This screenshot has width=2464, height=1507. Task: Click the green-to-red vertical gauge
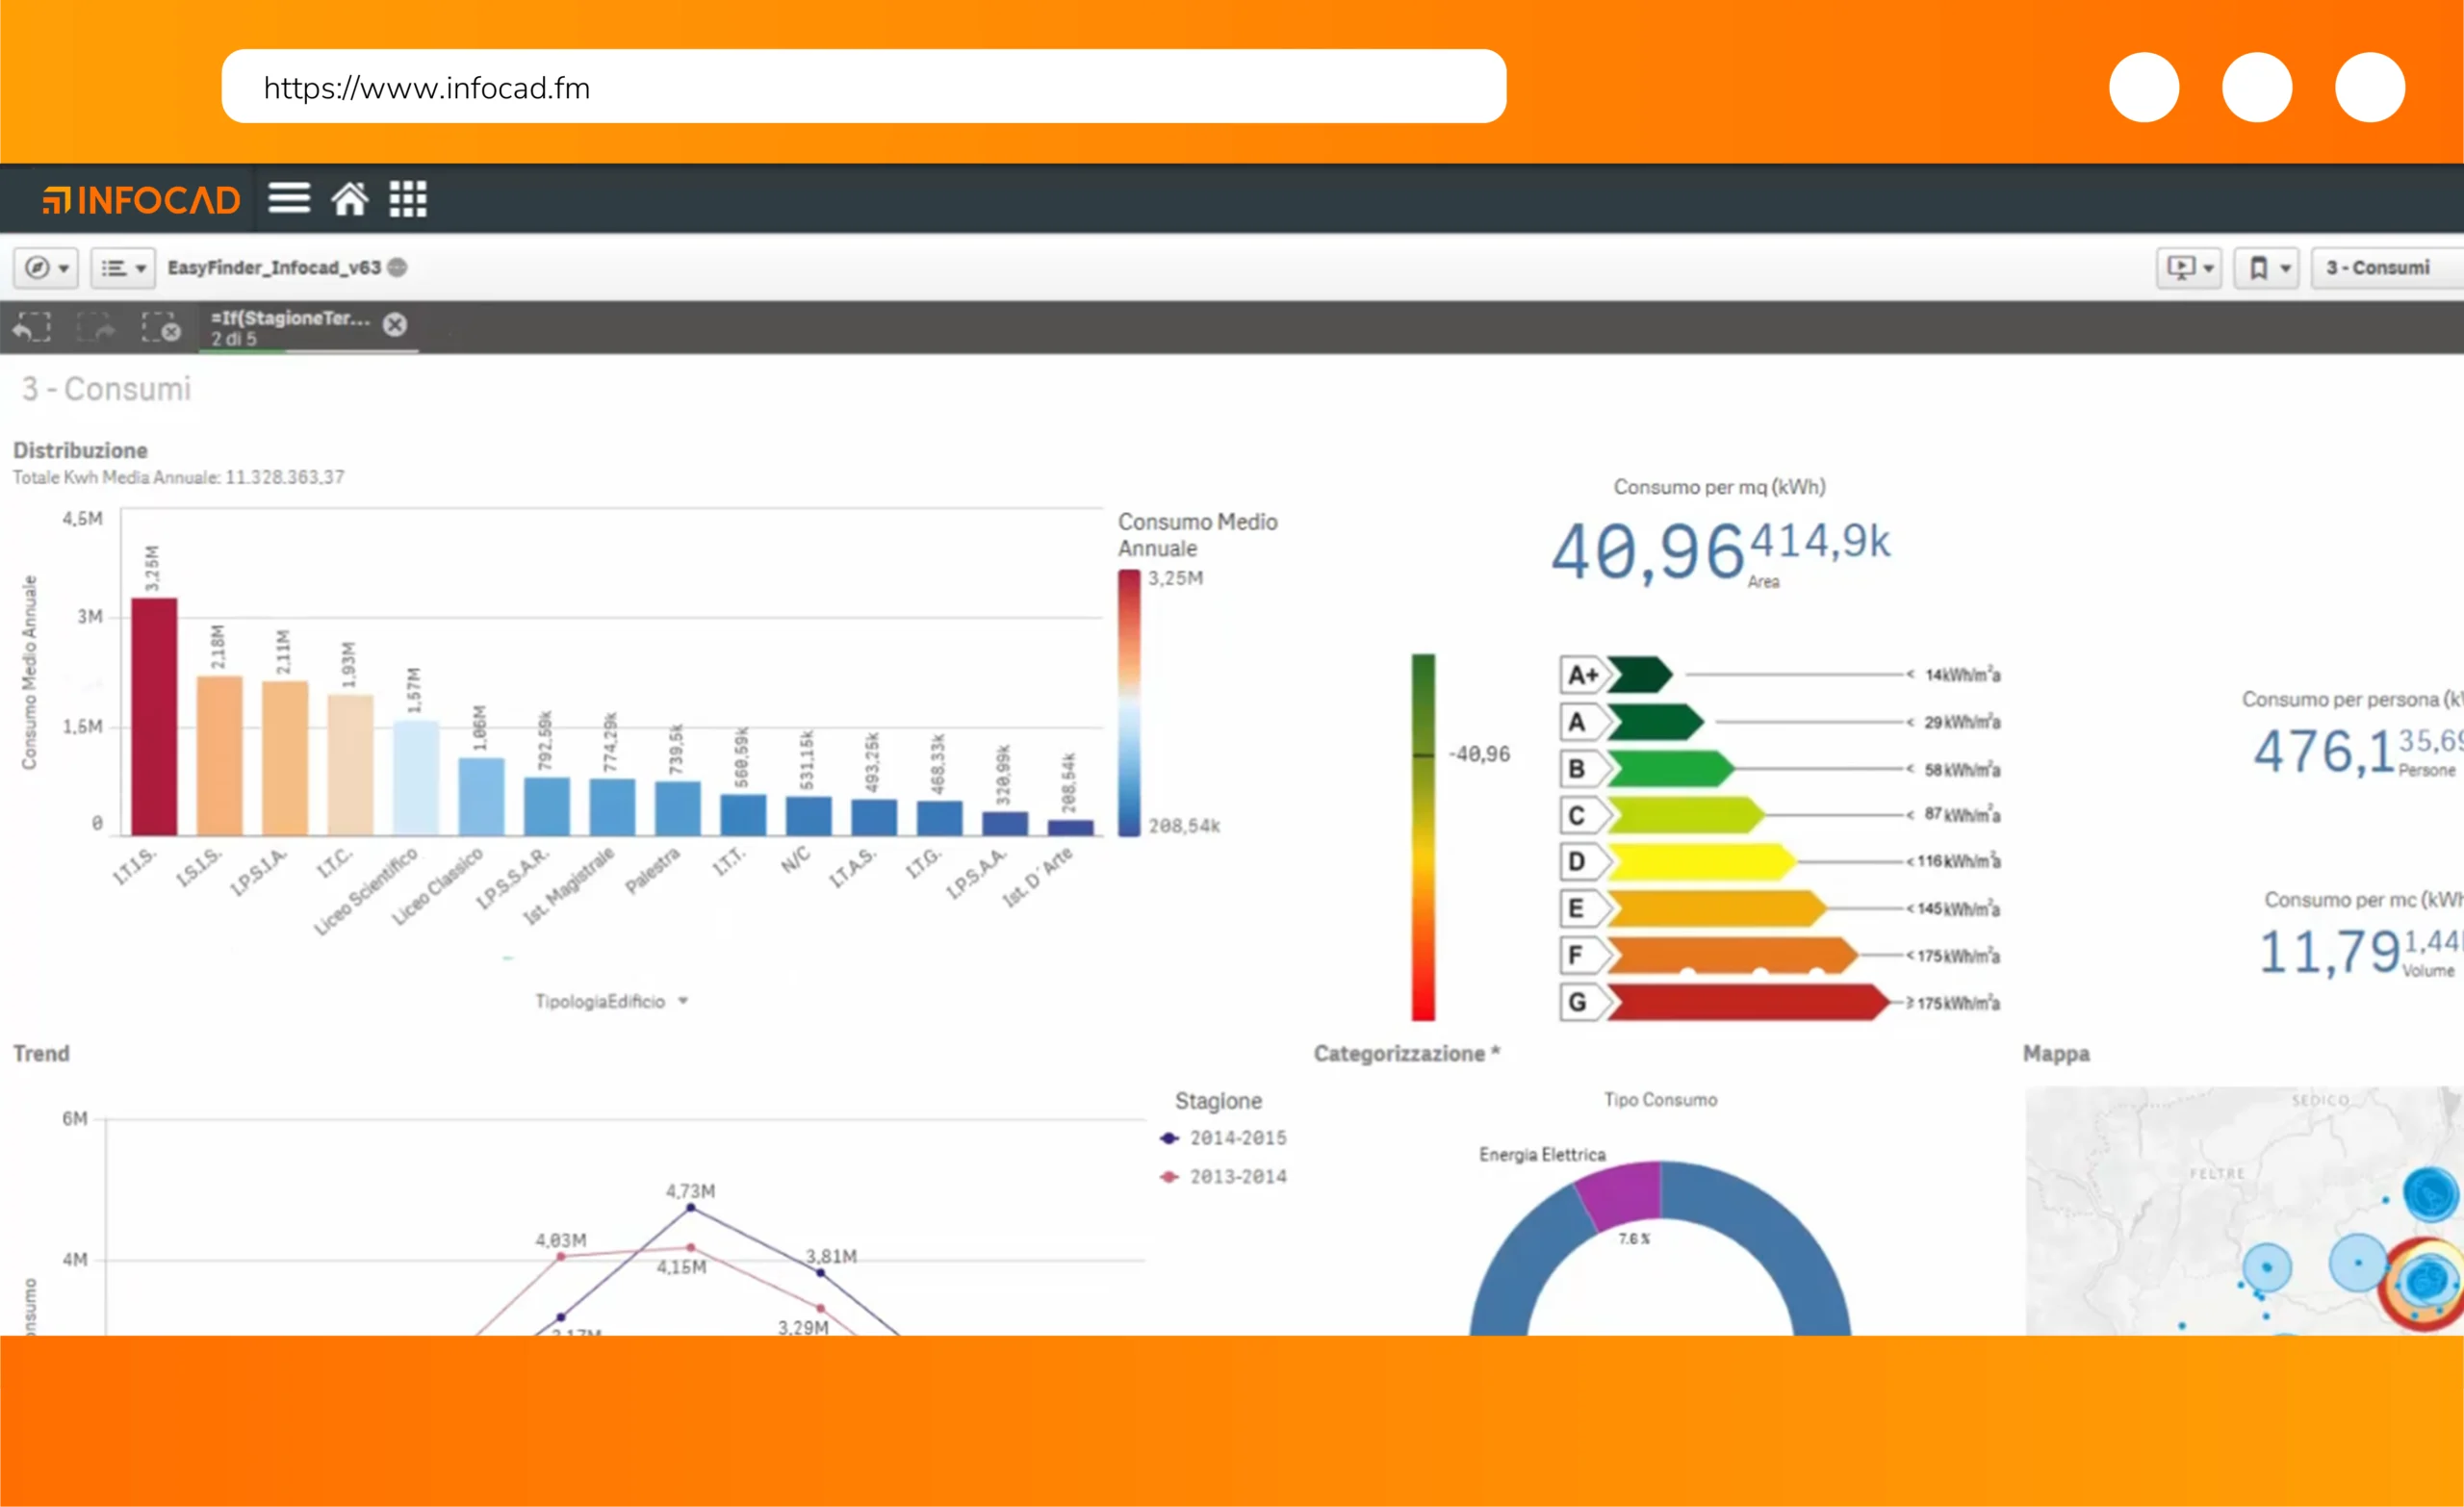click(x=1423, y=837)
